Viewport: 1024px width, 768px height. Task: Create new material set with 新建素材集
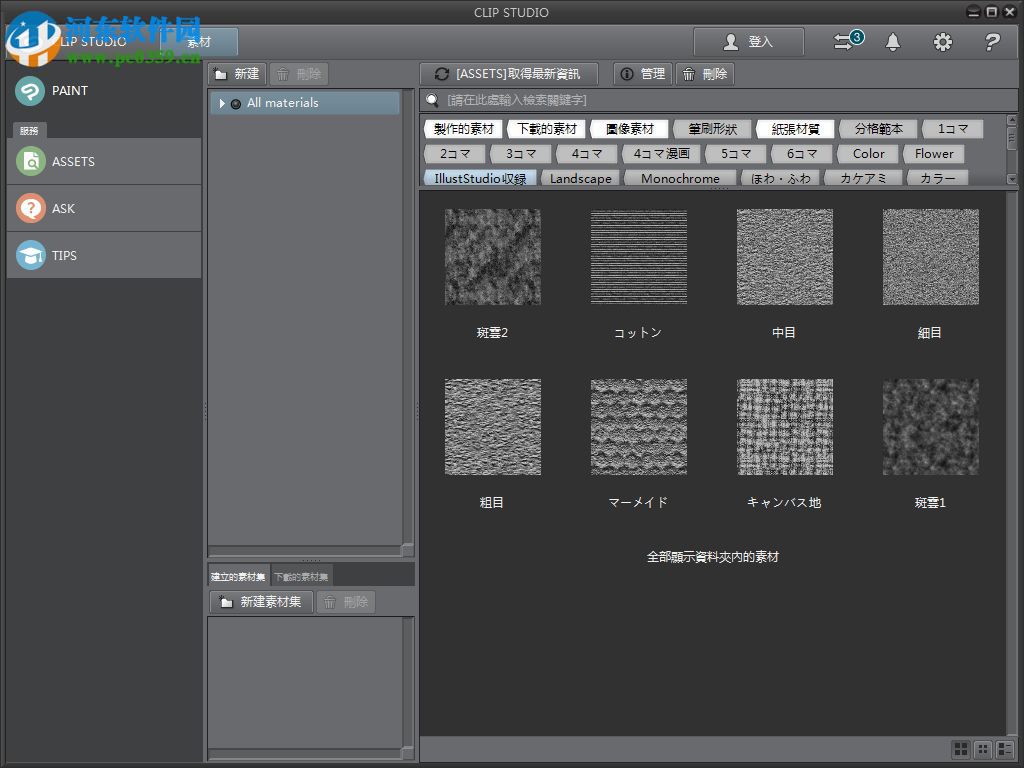260,602
